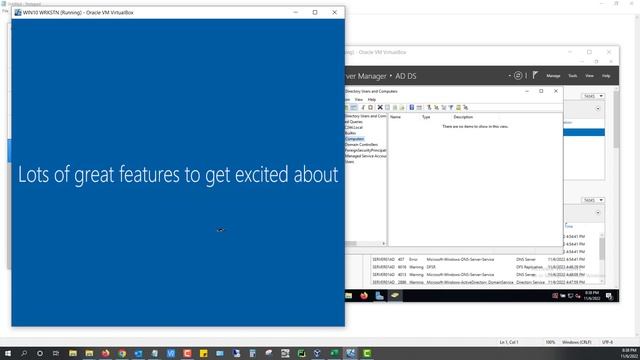Screen dimensions: 640x360
Task: Open the green Camtasia recorder icon on host taskbar
Action: point(367,353)
